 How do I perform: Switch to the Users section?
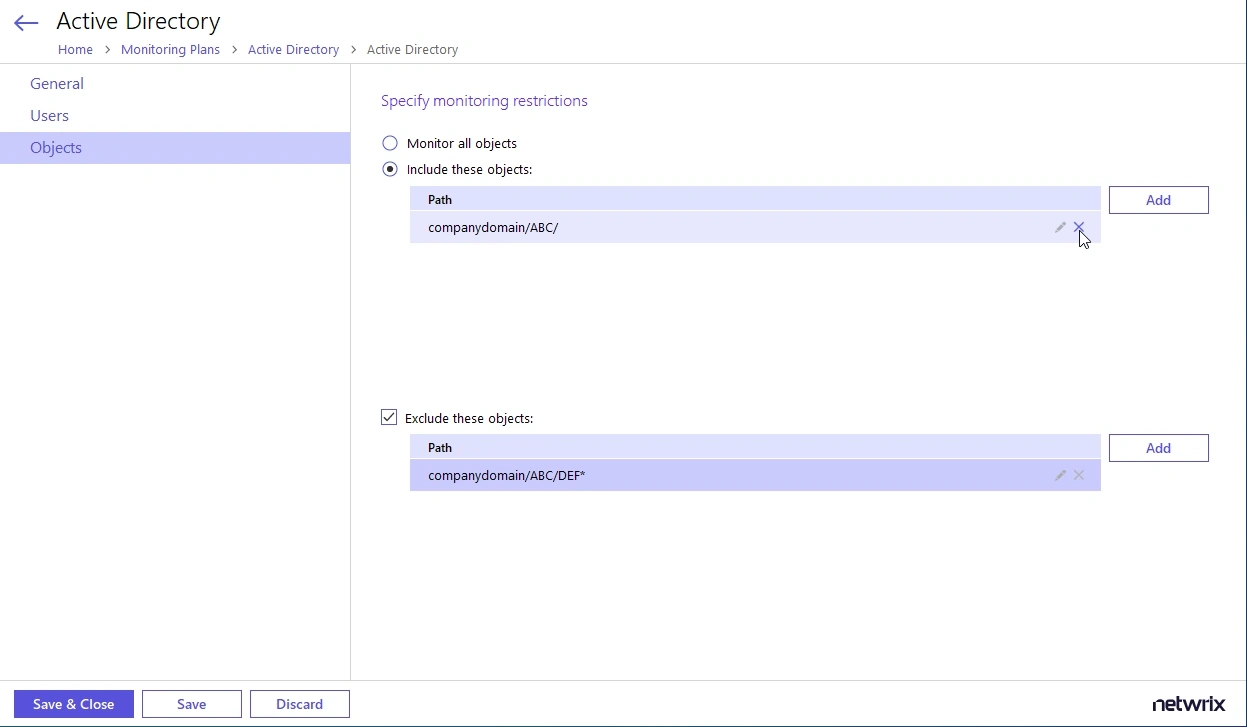pos(49,115)
